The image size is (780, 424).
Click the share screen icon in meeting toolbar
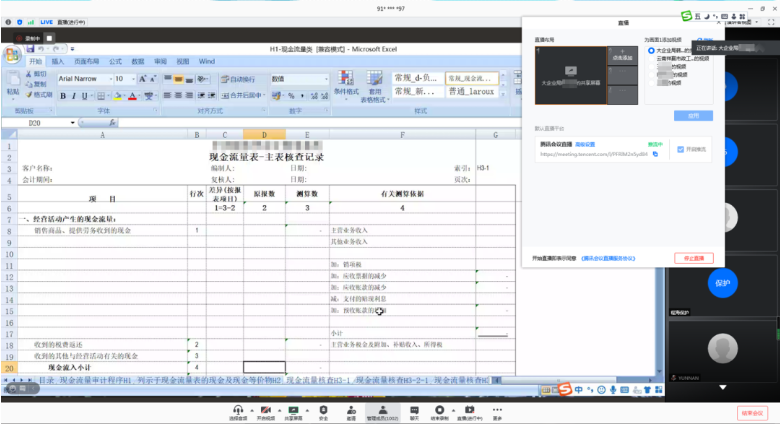295,410
